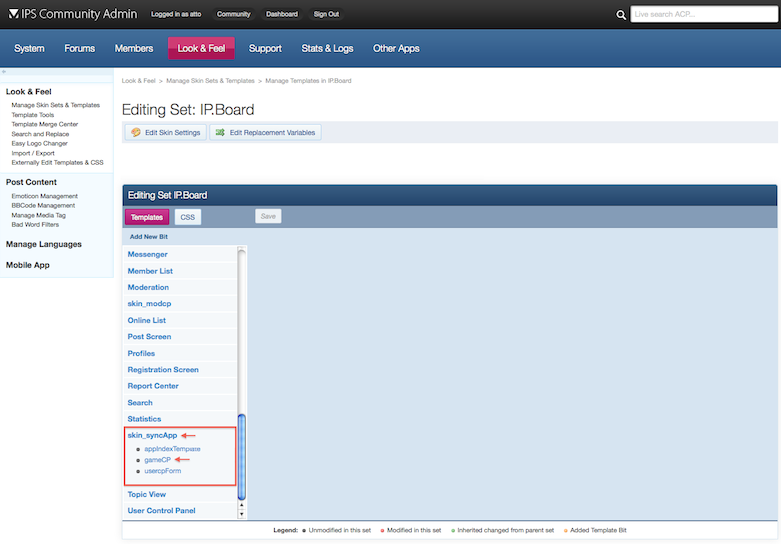
Task: Open Manage Skin Sets & Templates sidebar link
Action: click(56, 105)
